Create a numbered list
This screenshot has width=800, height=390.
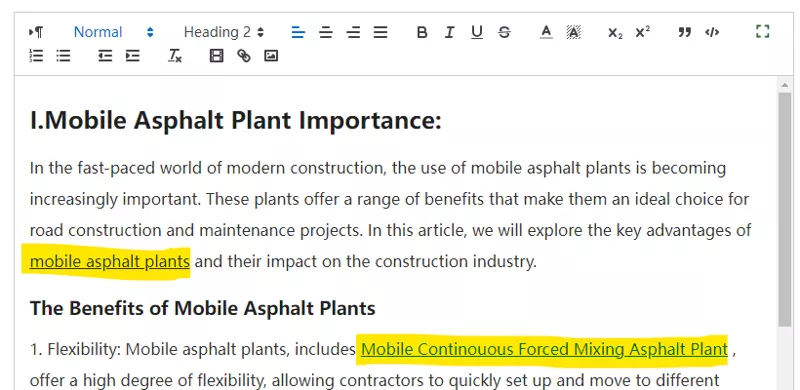[x=36, y=56]
